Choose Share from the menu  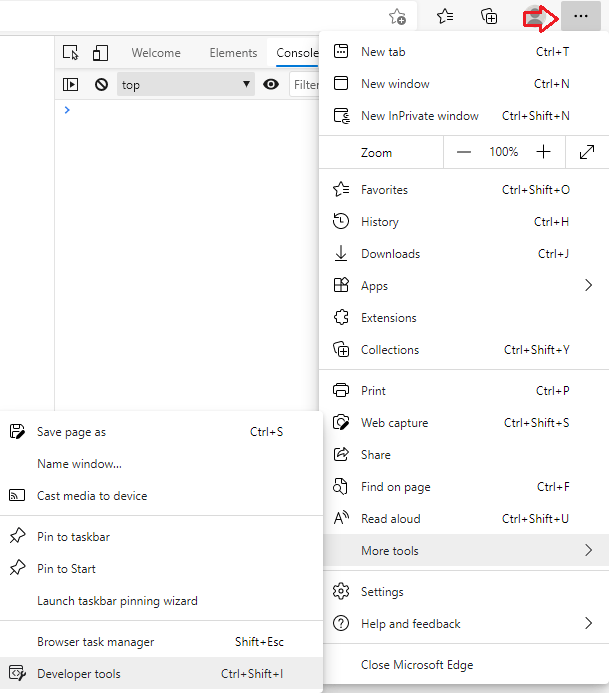pyautogui.click(x=464, y=454)
